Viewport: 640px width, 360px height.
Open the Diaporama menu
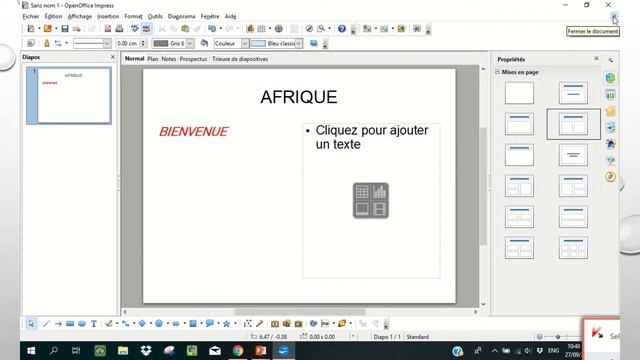coord(181,16)
